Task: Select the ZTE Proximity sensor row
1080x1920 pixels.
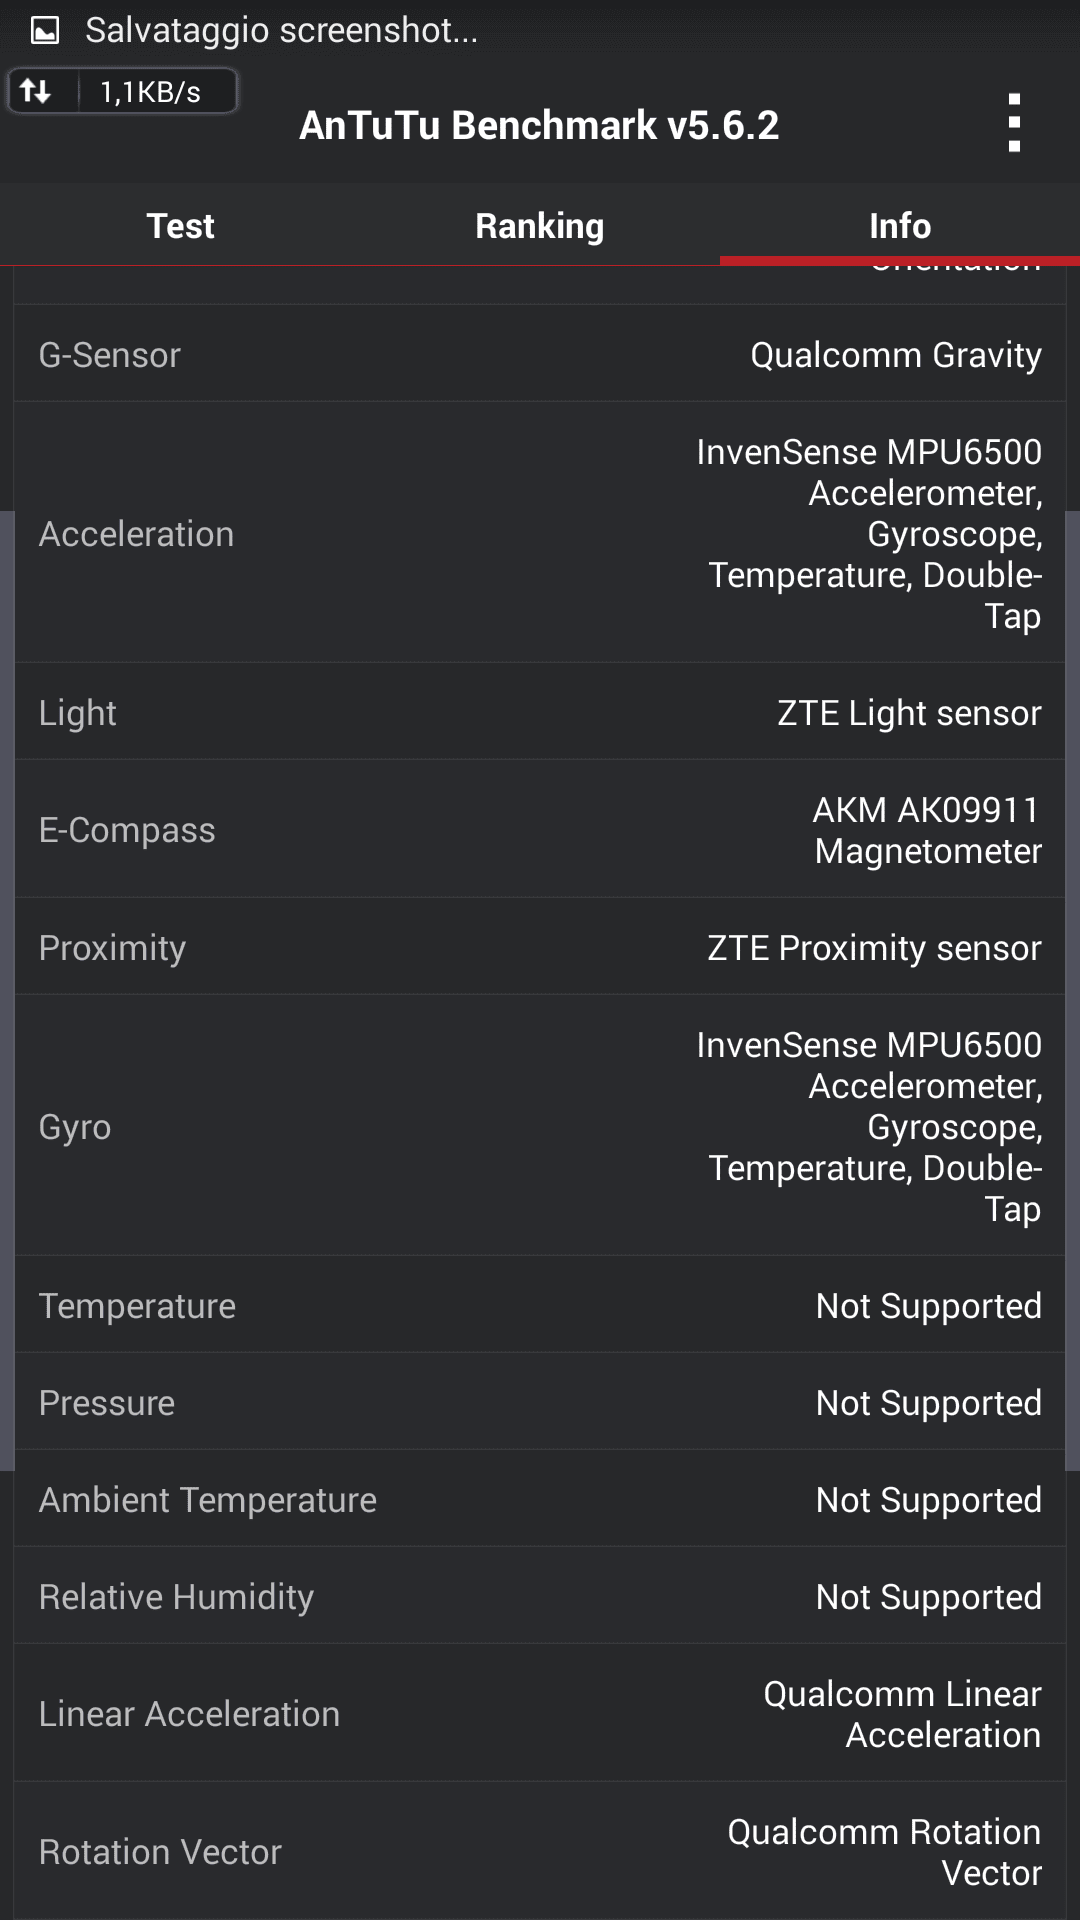Action: click(540, 947)
